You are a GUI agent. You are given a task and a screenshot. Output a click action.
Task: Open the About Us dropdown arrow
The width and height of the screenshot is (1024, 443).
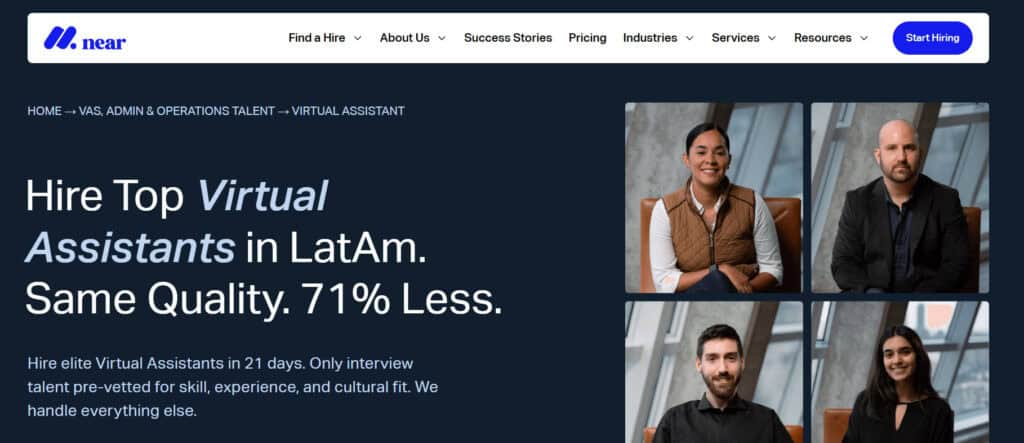click(x=441, y=38)
